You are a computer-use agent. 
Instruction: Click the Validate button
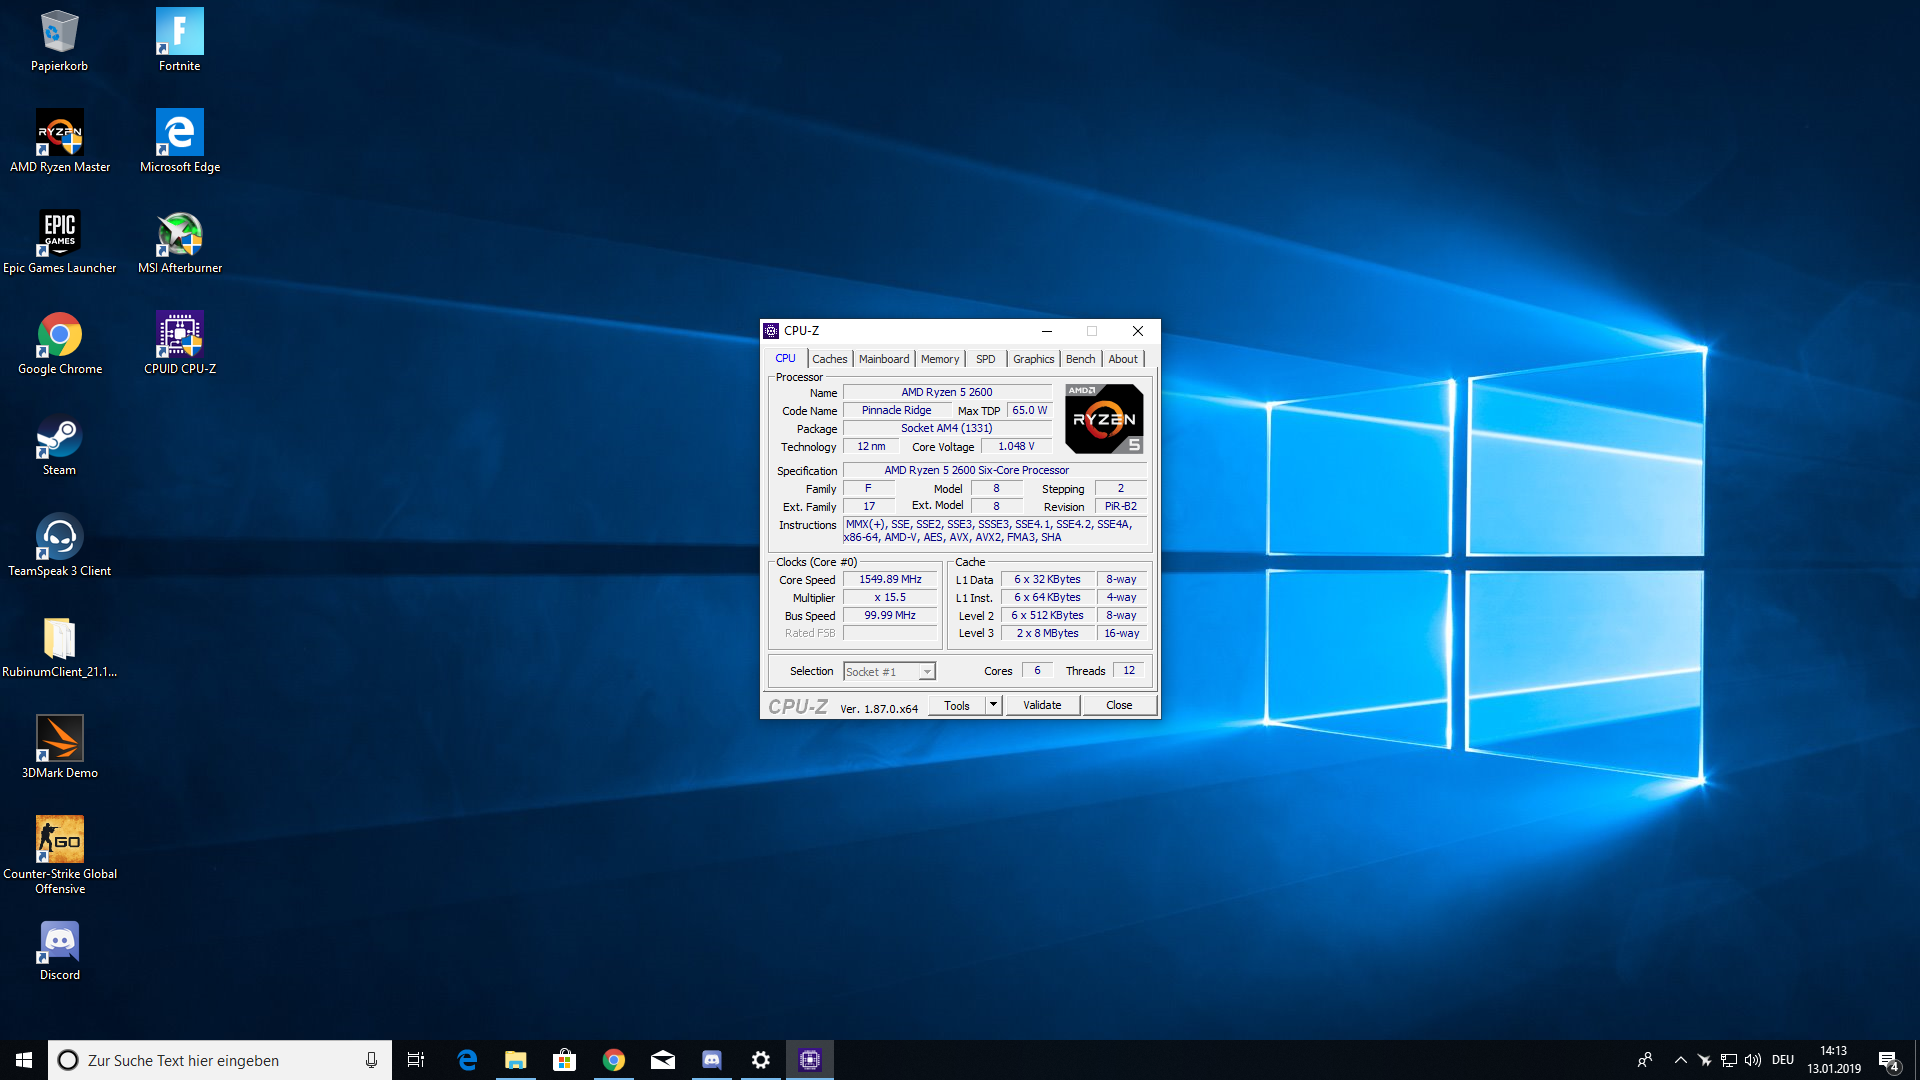pyautogui.click(x=1042, y=705)
